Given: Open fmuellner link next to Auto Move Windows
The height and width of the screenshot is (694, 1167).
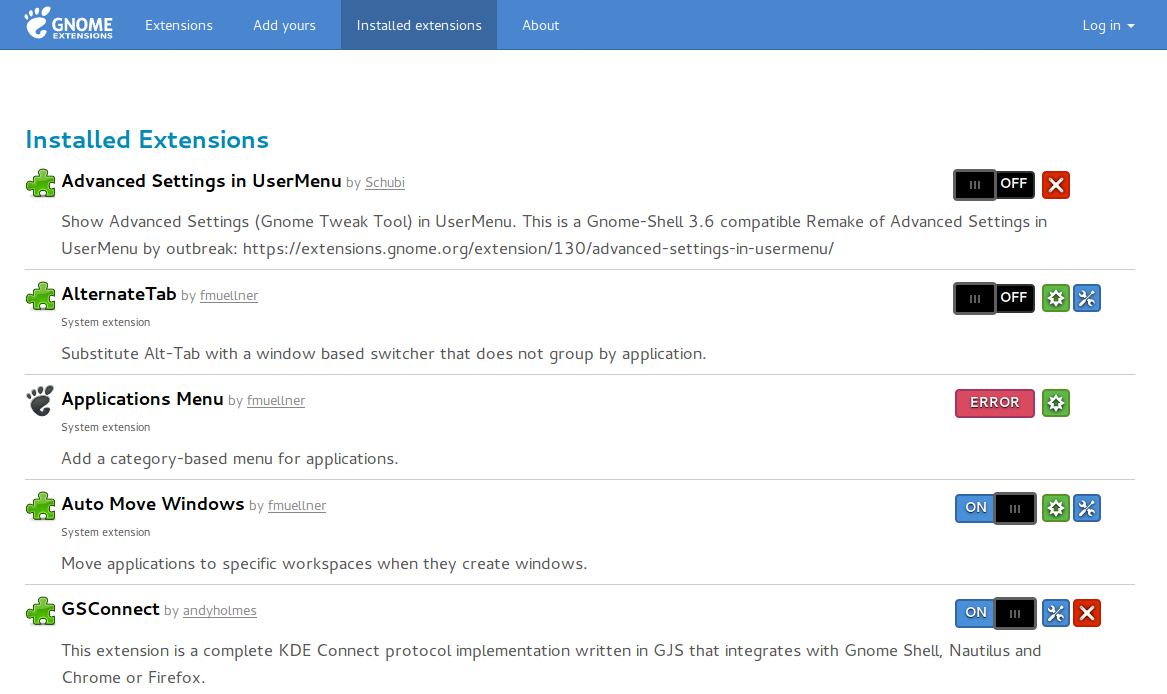Looking at the screenshot, I should click(x=297, y=506).
